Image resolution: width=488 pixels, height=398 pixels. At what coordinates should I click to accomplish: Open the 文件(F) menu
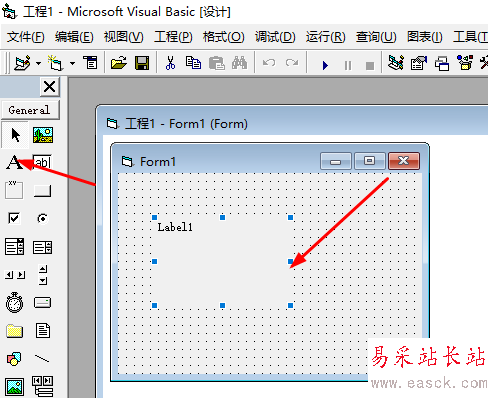26,37
